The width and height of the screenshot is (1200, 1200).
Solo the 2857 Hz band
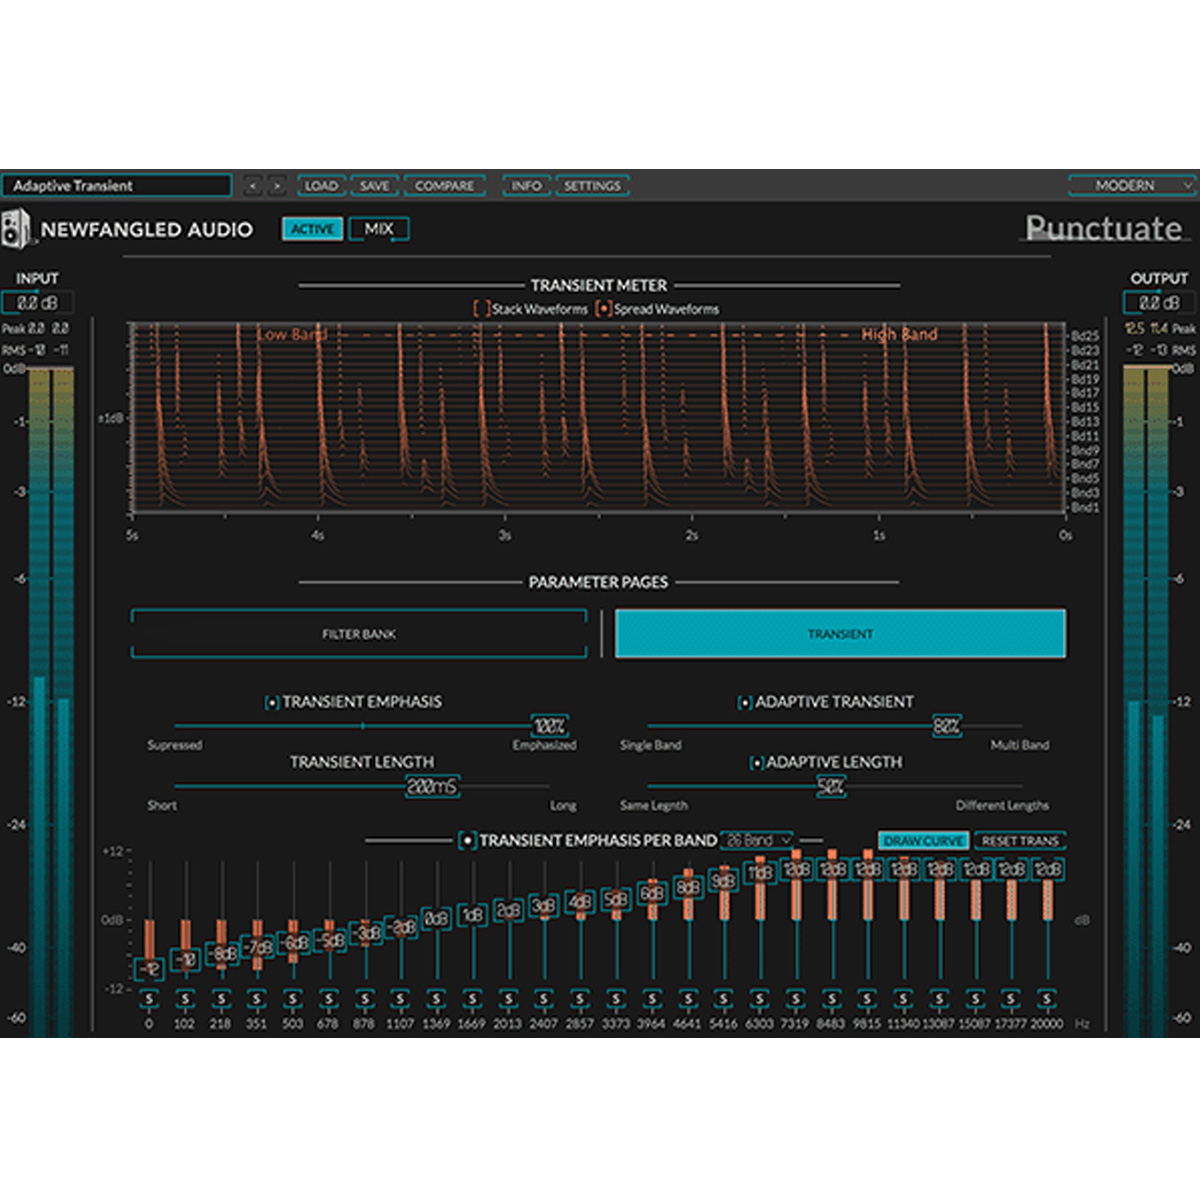coord(581,999)
